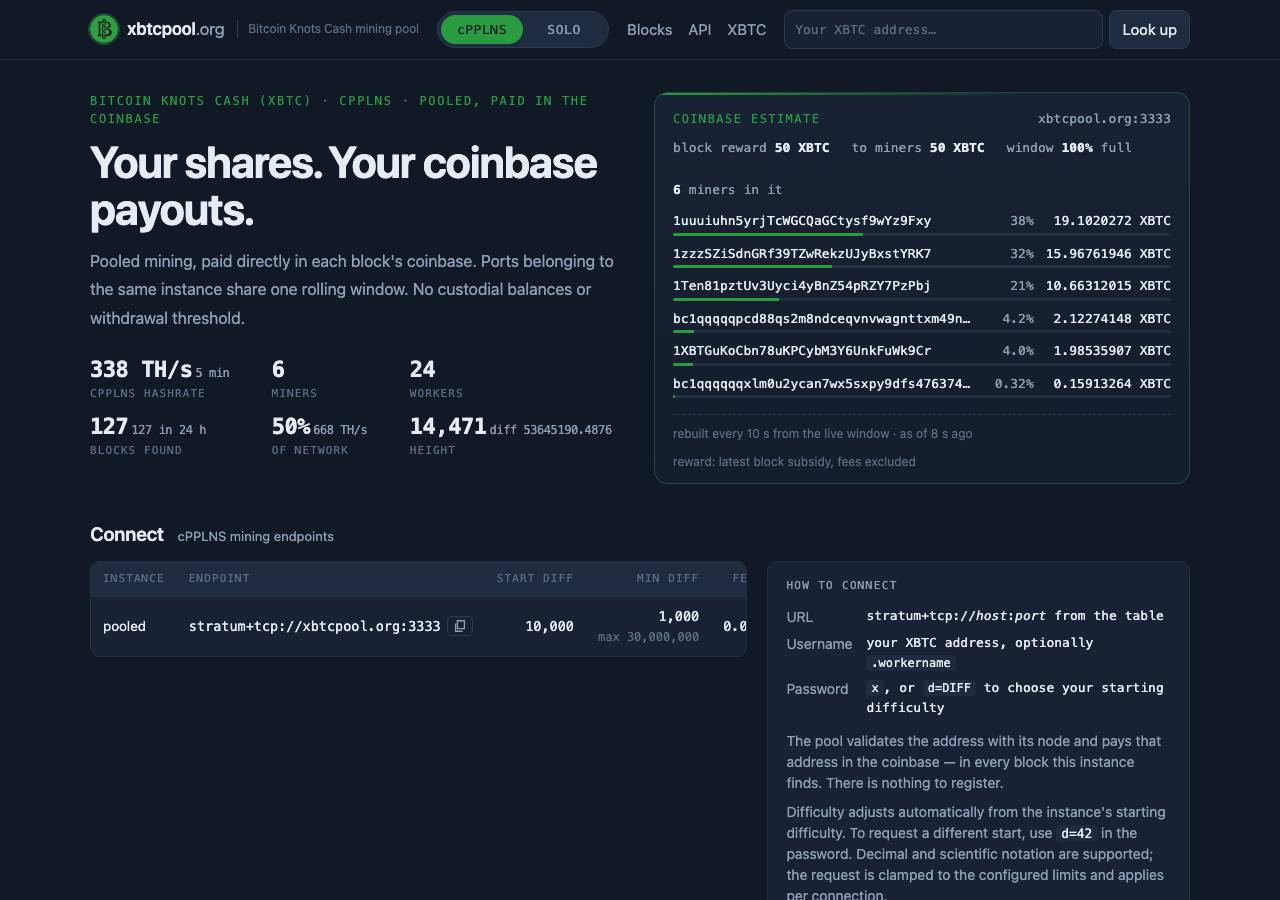Switch to SOLO mode
The image size is (1280, 900).
[564, 29]
